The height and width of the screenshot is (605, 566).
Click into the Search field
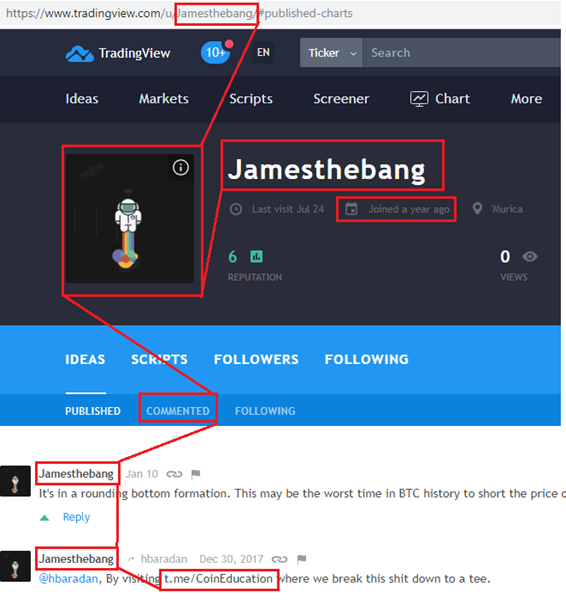pos(461,52)
